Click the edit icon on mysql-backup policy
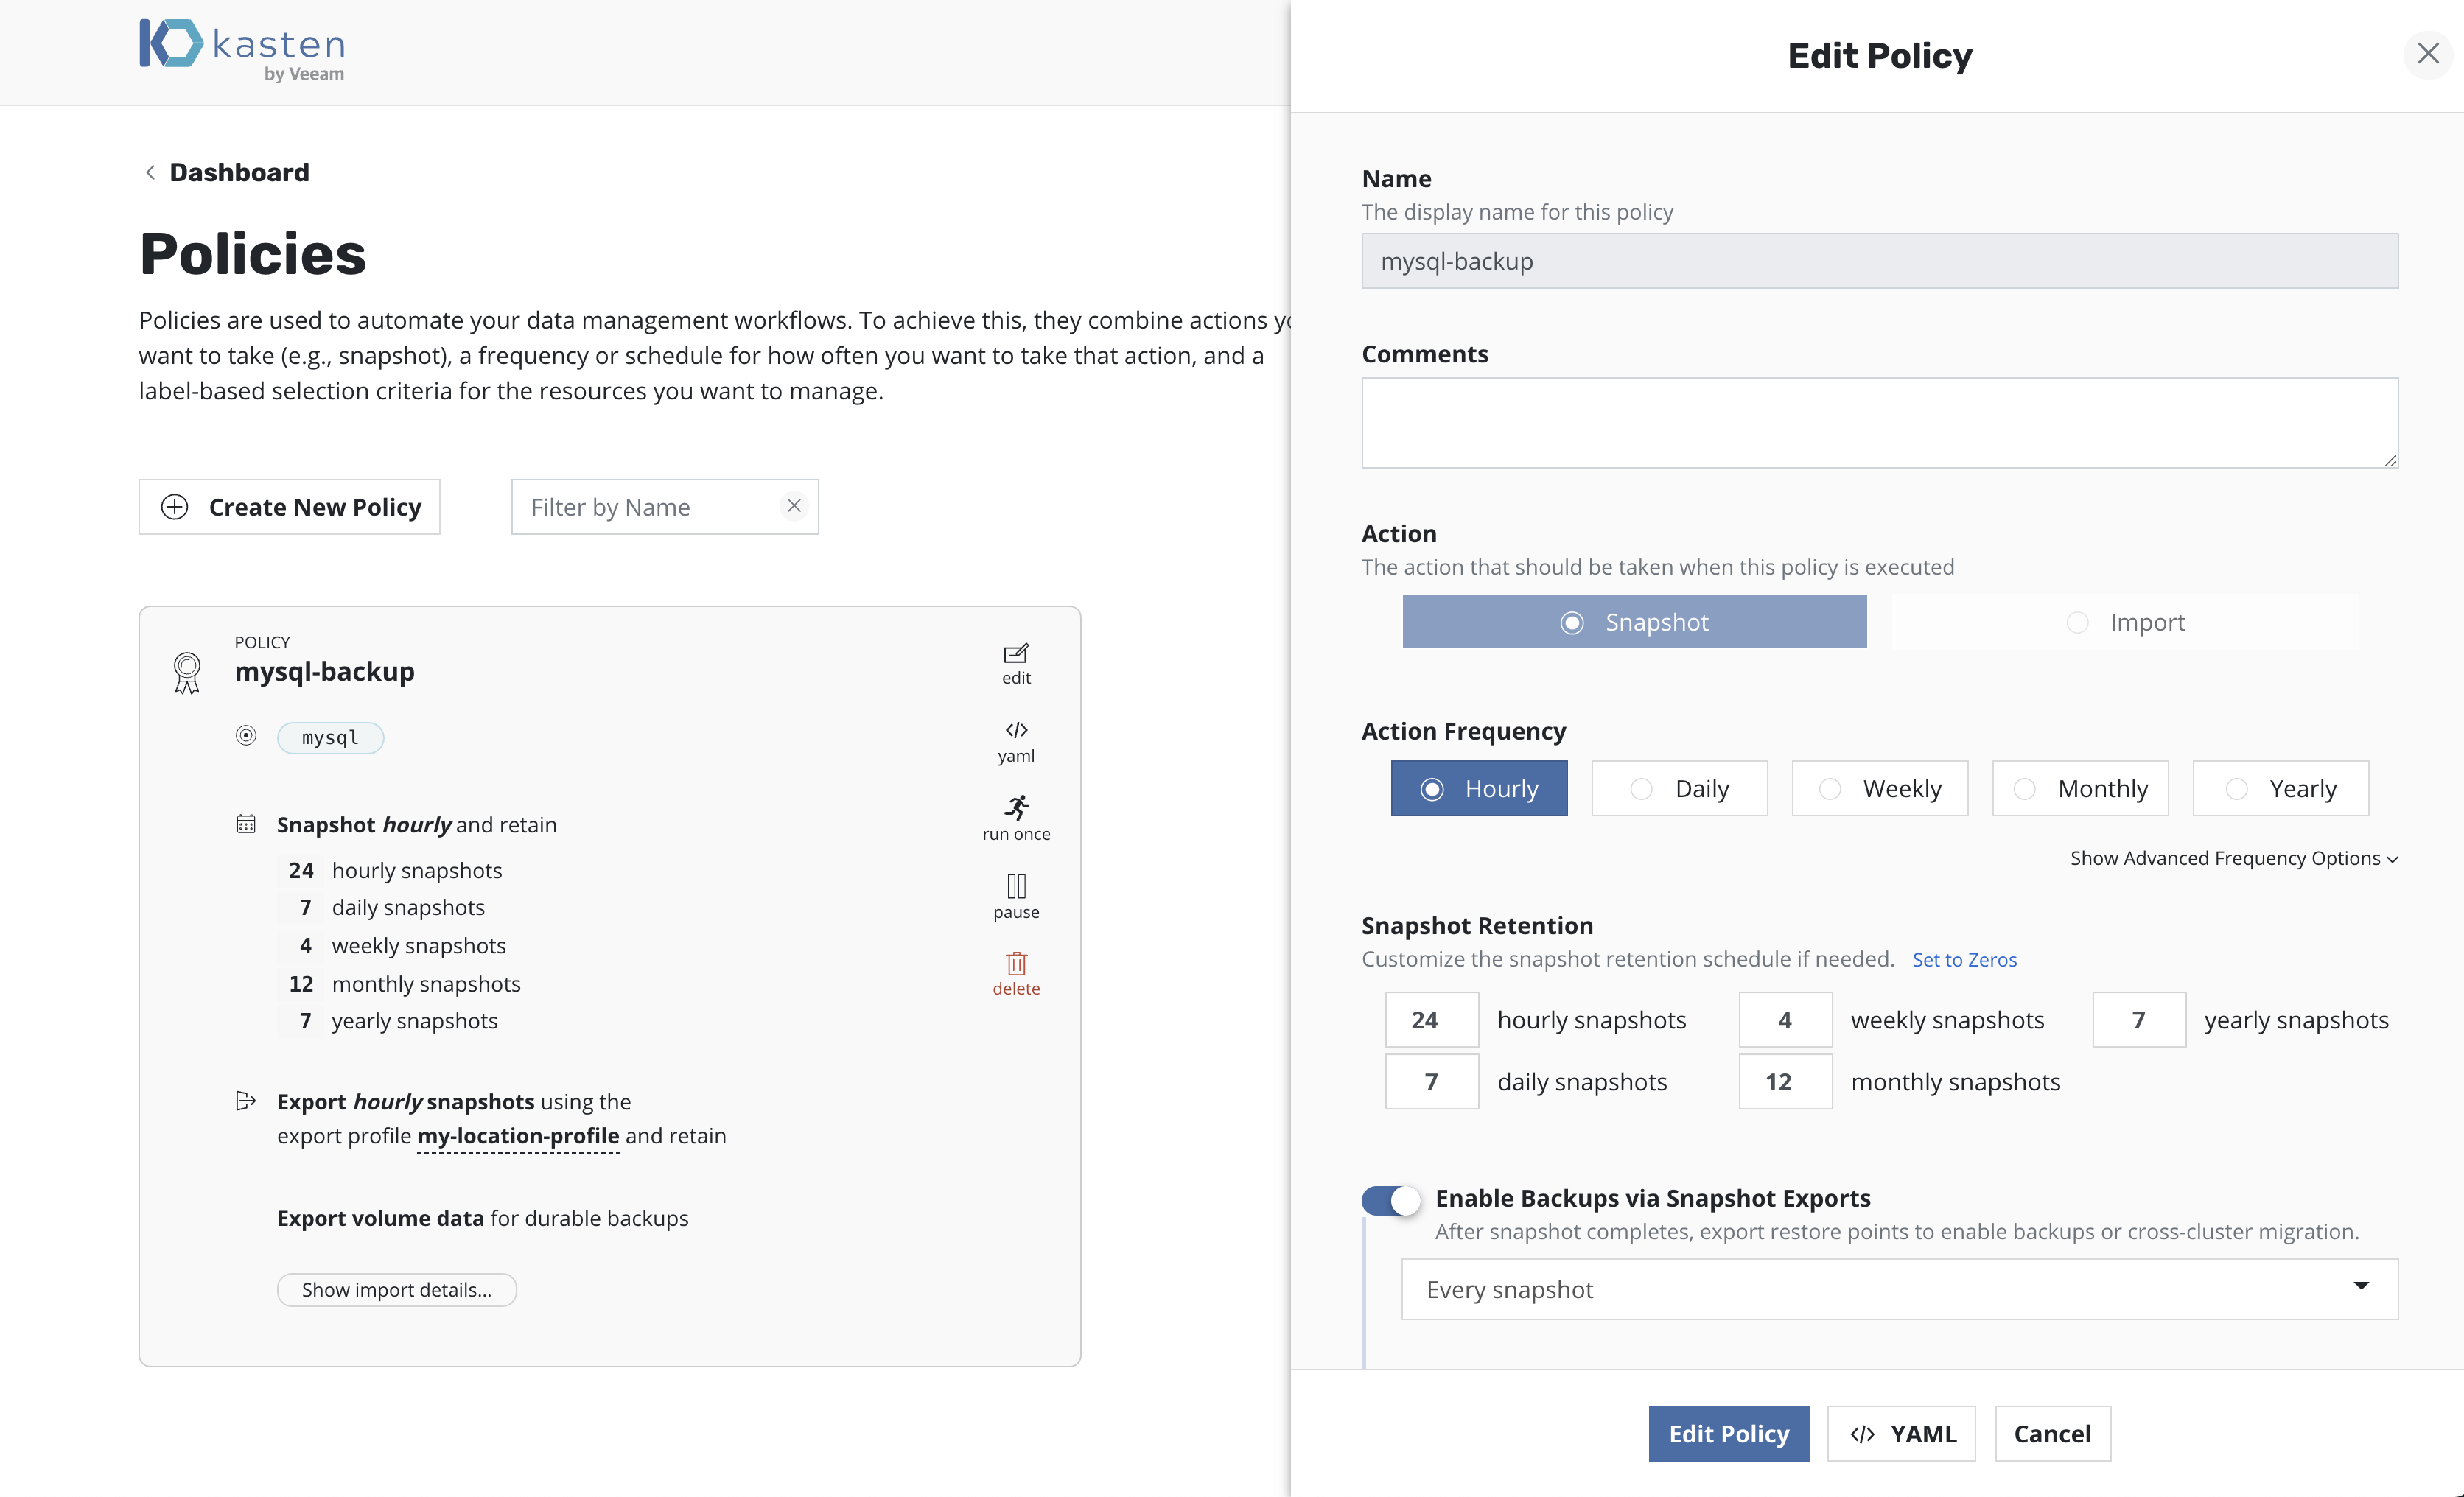Viewport: 2464px width, 1497px height. 1015,655
